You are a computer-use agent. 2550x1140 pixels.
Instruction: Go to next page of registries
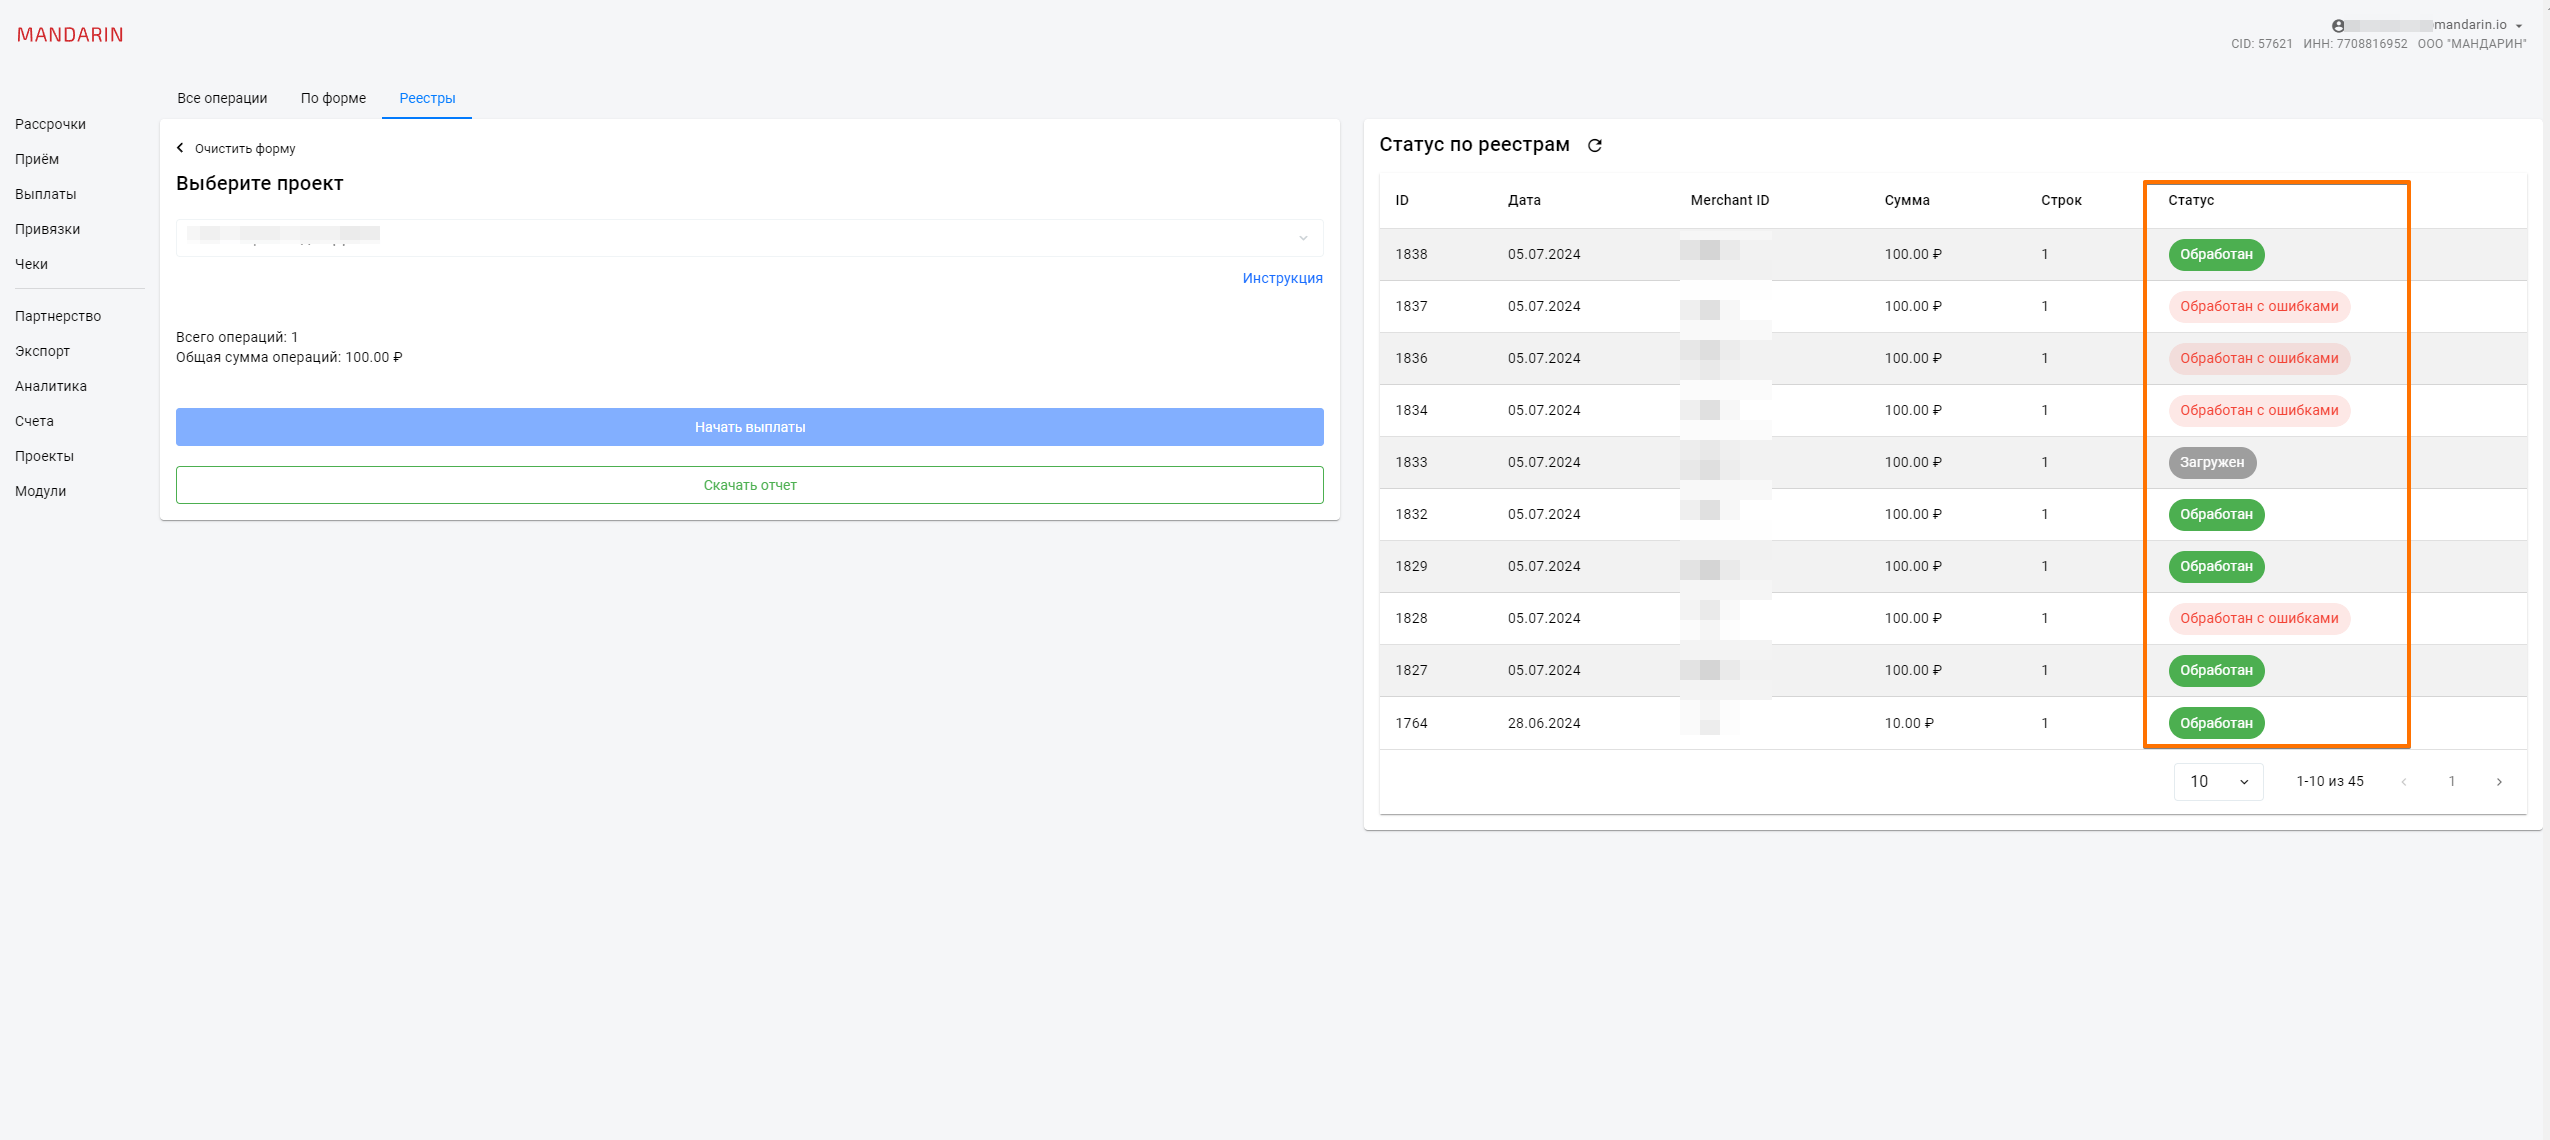click(2499, 782)
